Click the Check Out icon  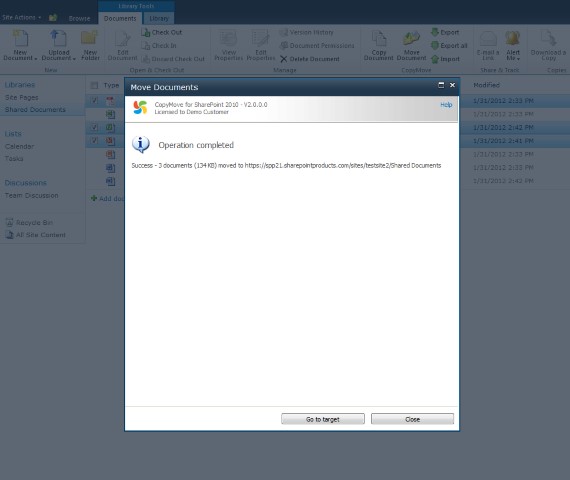[145, 32]
